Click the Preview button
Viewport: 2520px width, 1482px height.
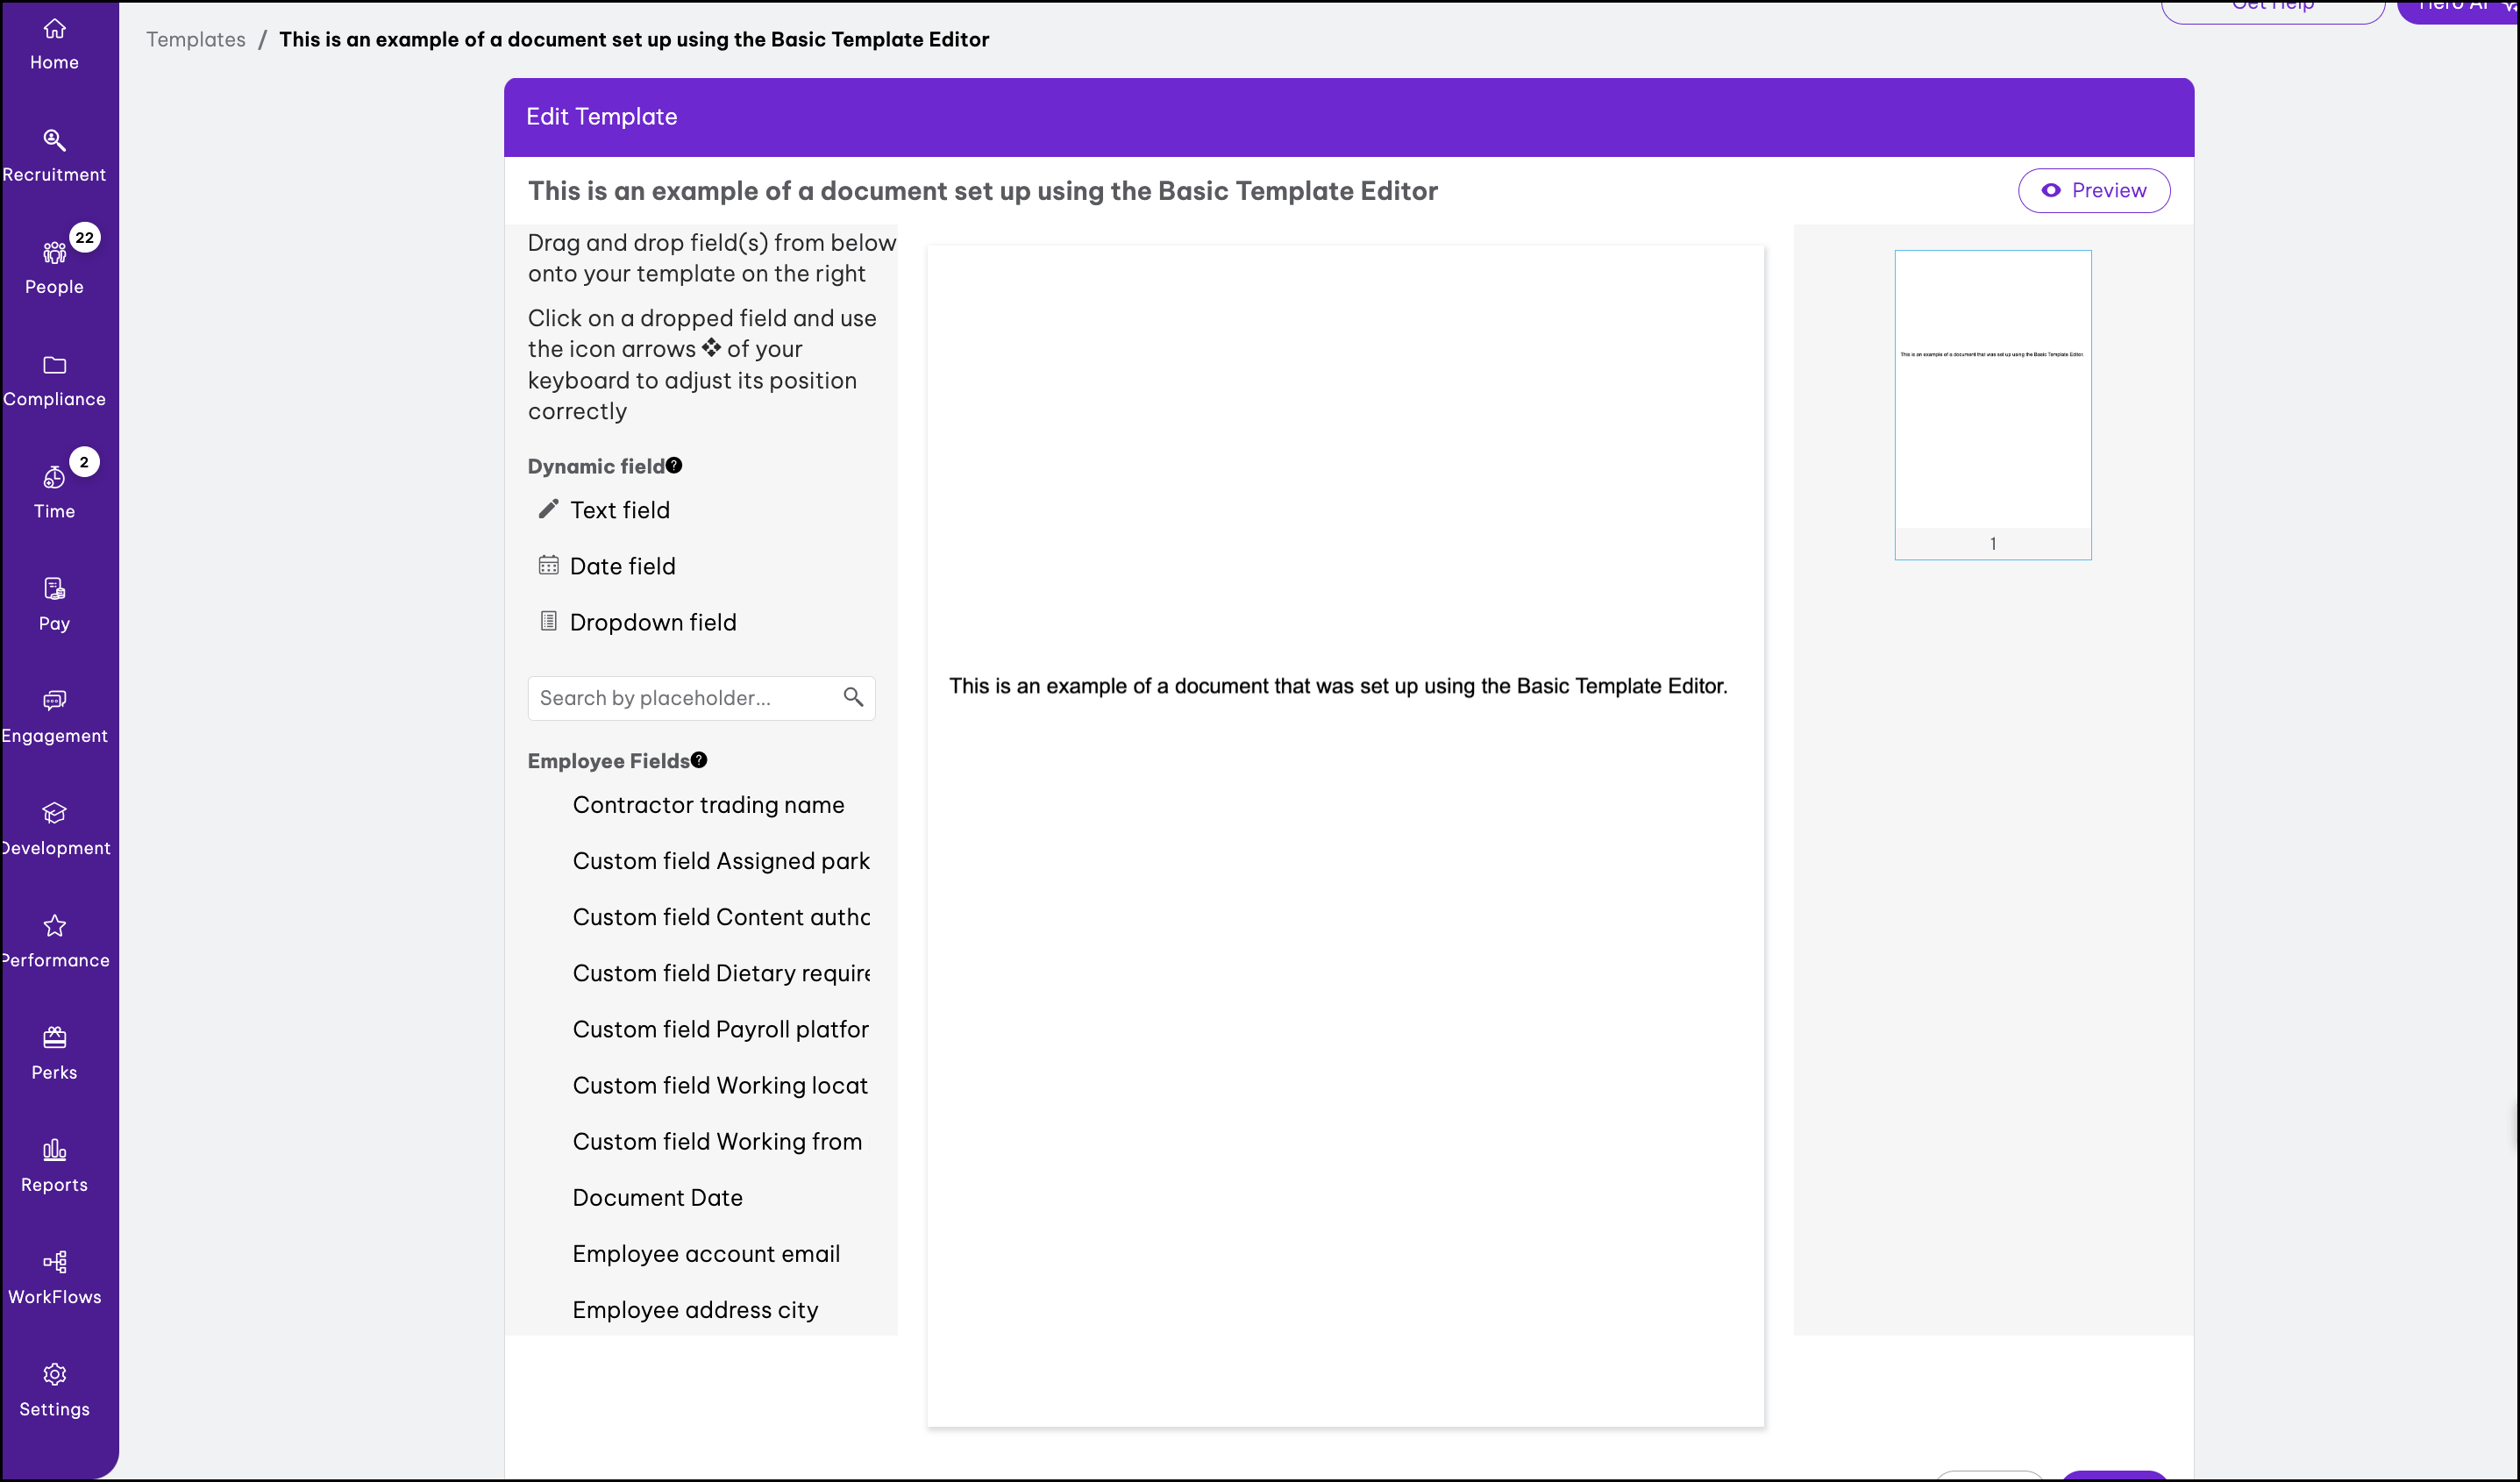pyautogui.click(x=2093, y=190)
